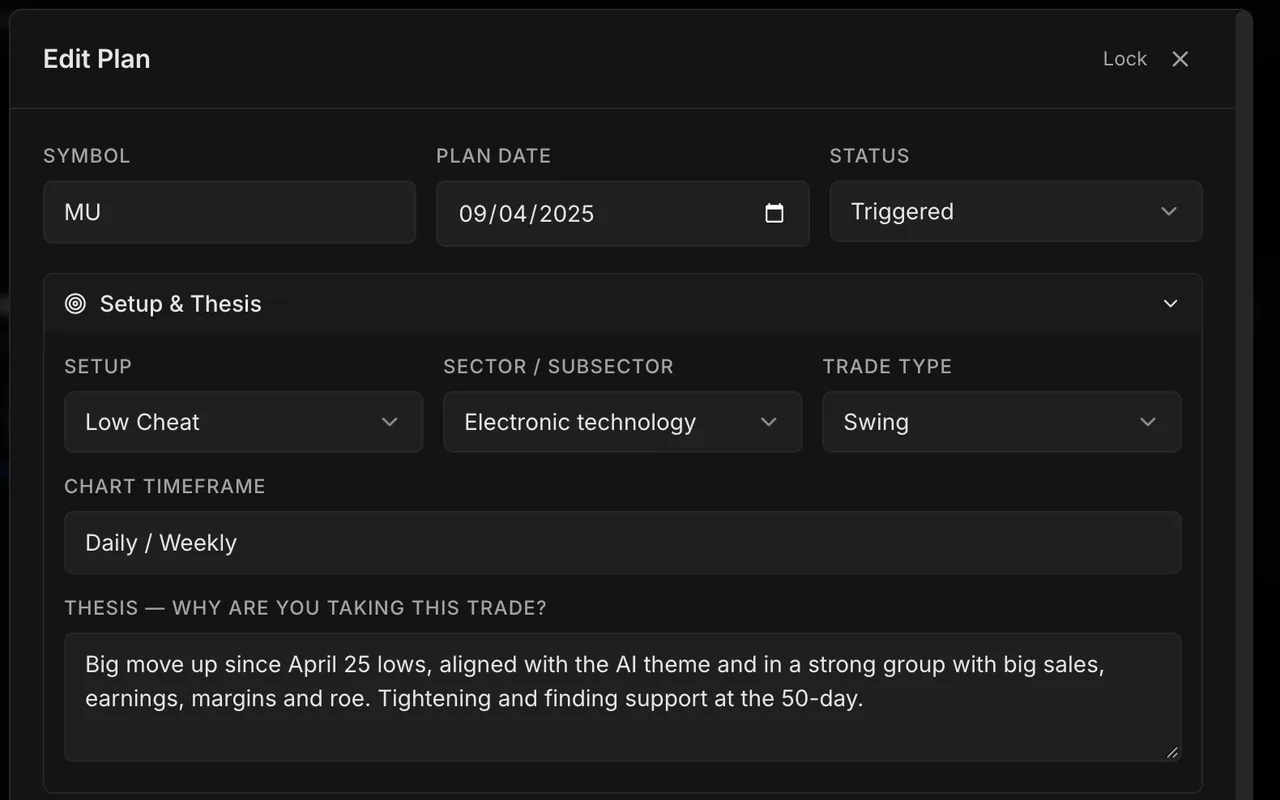Click the PLAN DATE field label
The width and height of the screenshot is (1280, 800).
click(x=494, y=156)
